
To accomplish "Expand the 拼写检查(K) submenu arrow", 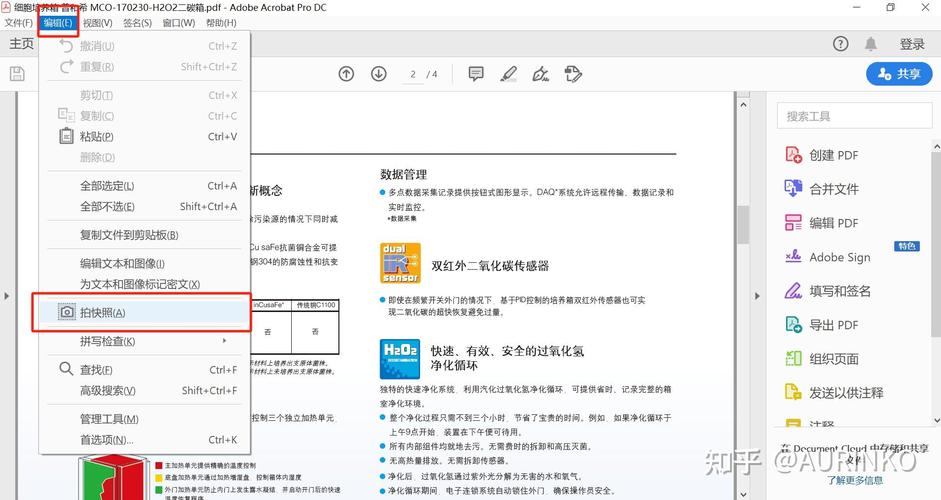I will [x=224, y=341].
